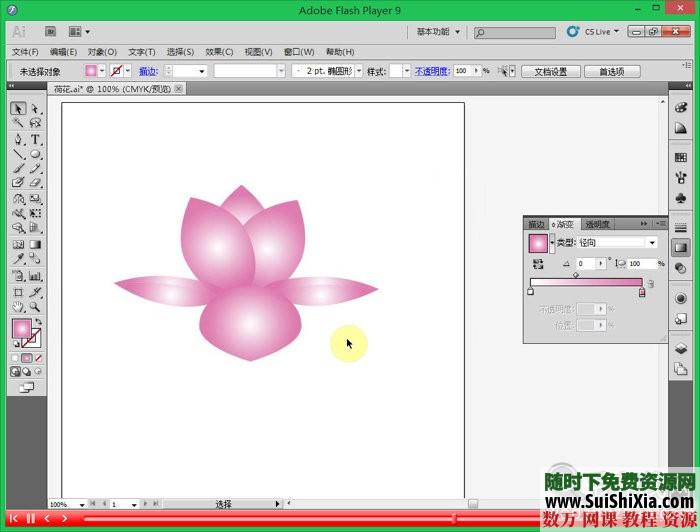This screenshot has width=700, height=532.
Task: Select the Eraser tool
Action: (35, 182)
